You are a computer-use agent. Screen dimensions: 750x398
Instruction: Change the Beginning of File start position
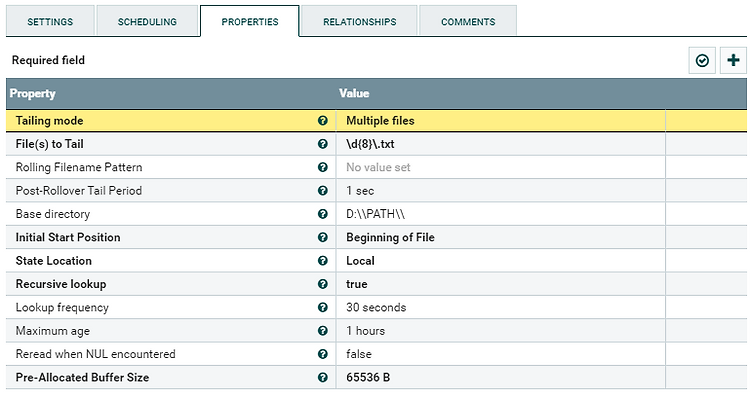click(500, 237)
